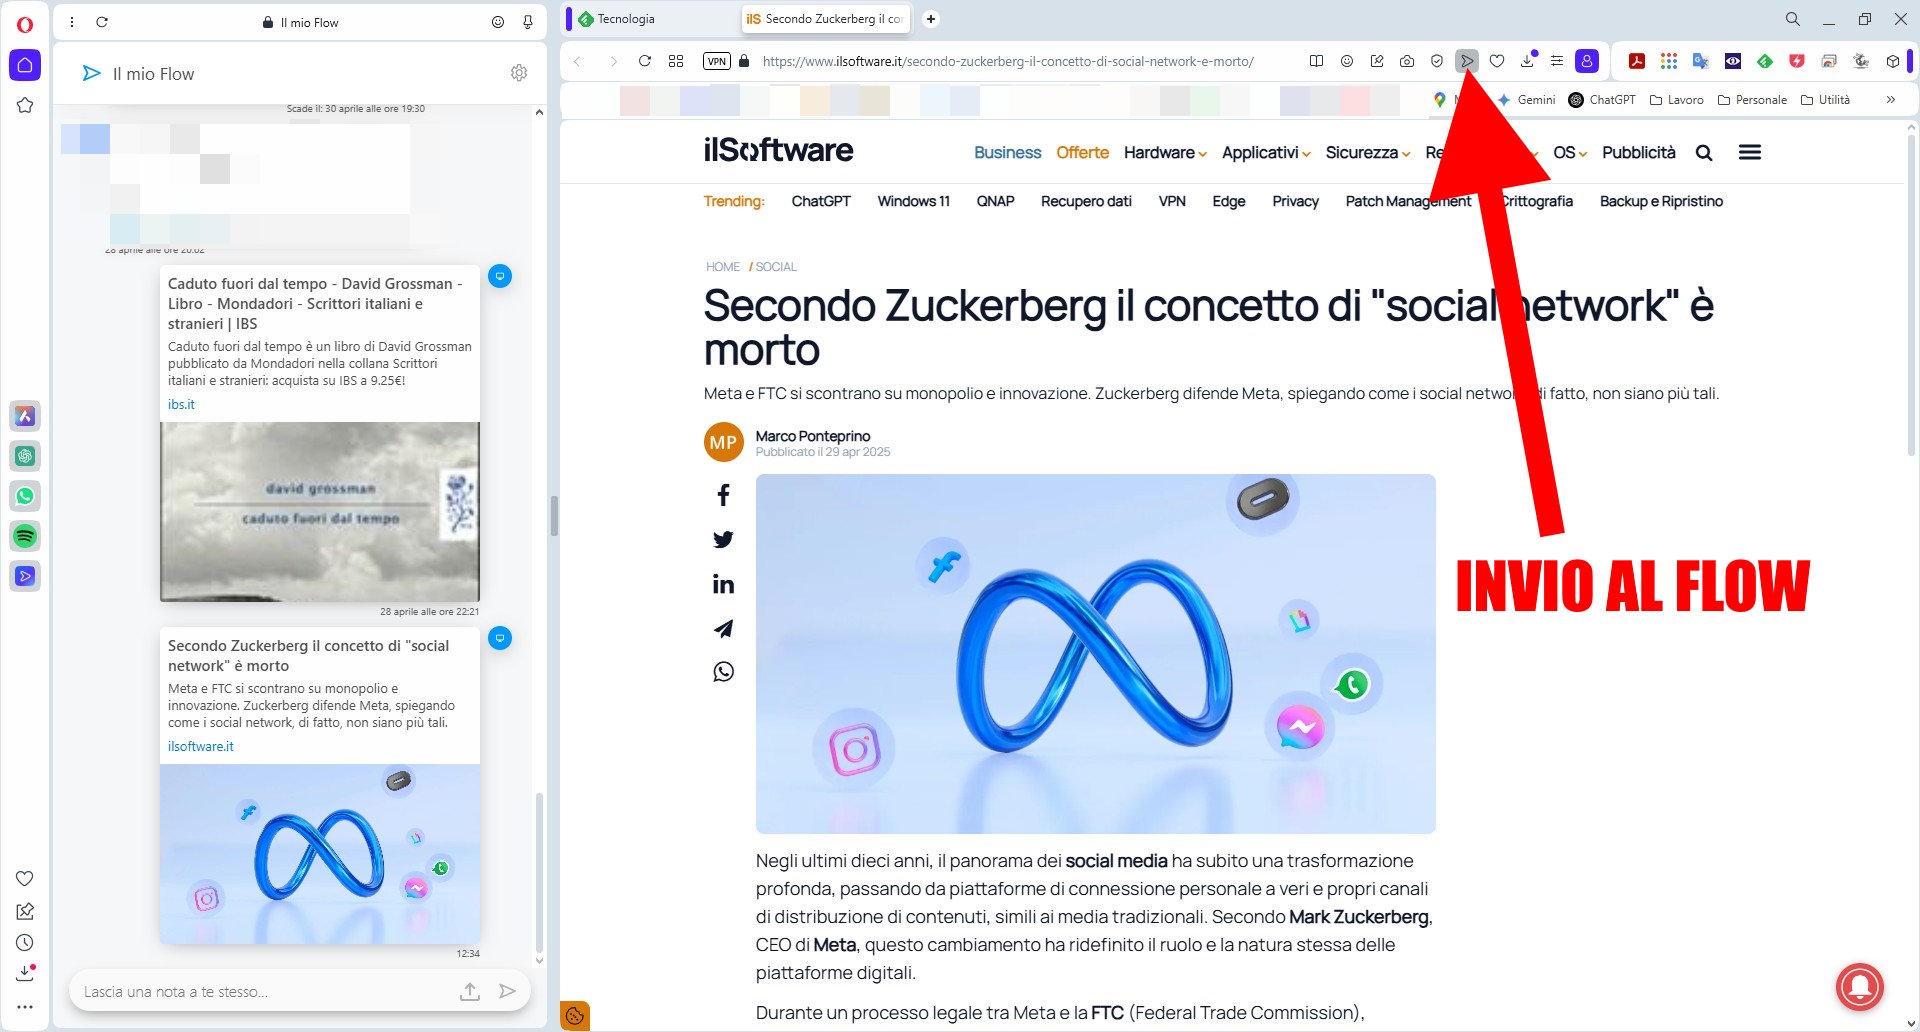Screen dimensions: 1920x1032
Task: Click the heart icon in the address bar
Action: click(x=1497, y=61)
